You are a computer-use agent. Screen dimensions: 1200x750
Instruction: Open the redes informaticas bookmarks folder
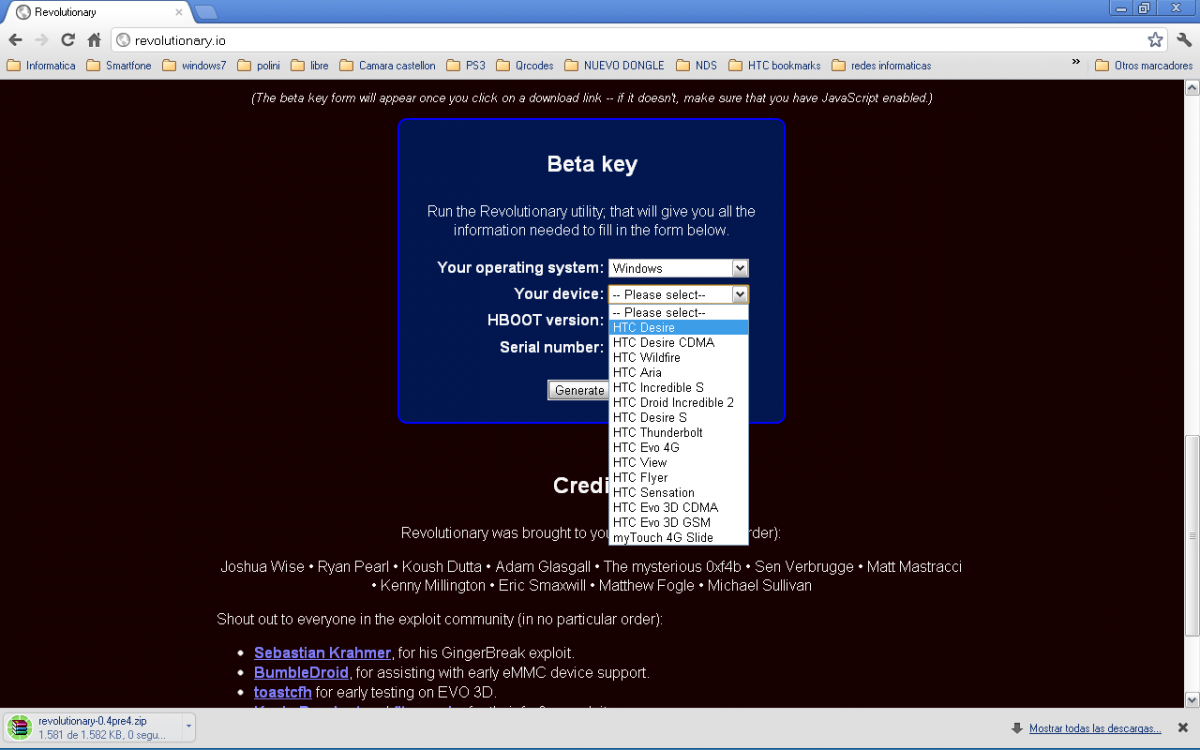coord(881,66)
